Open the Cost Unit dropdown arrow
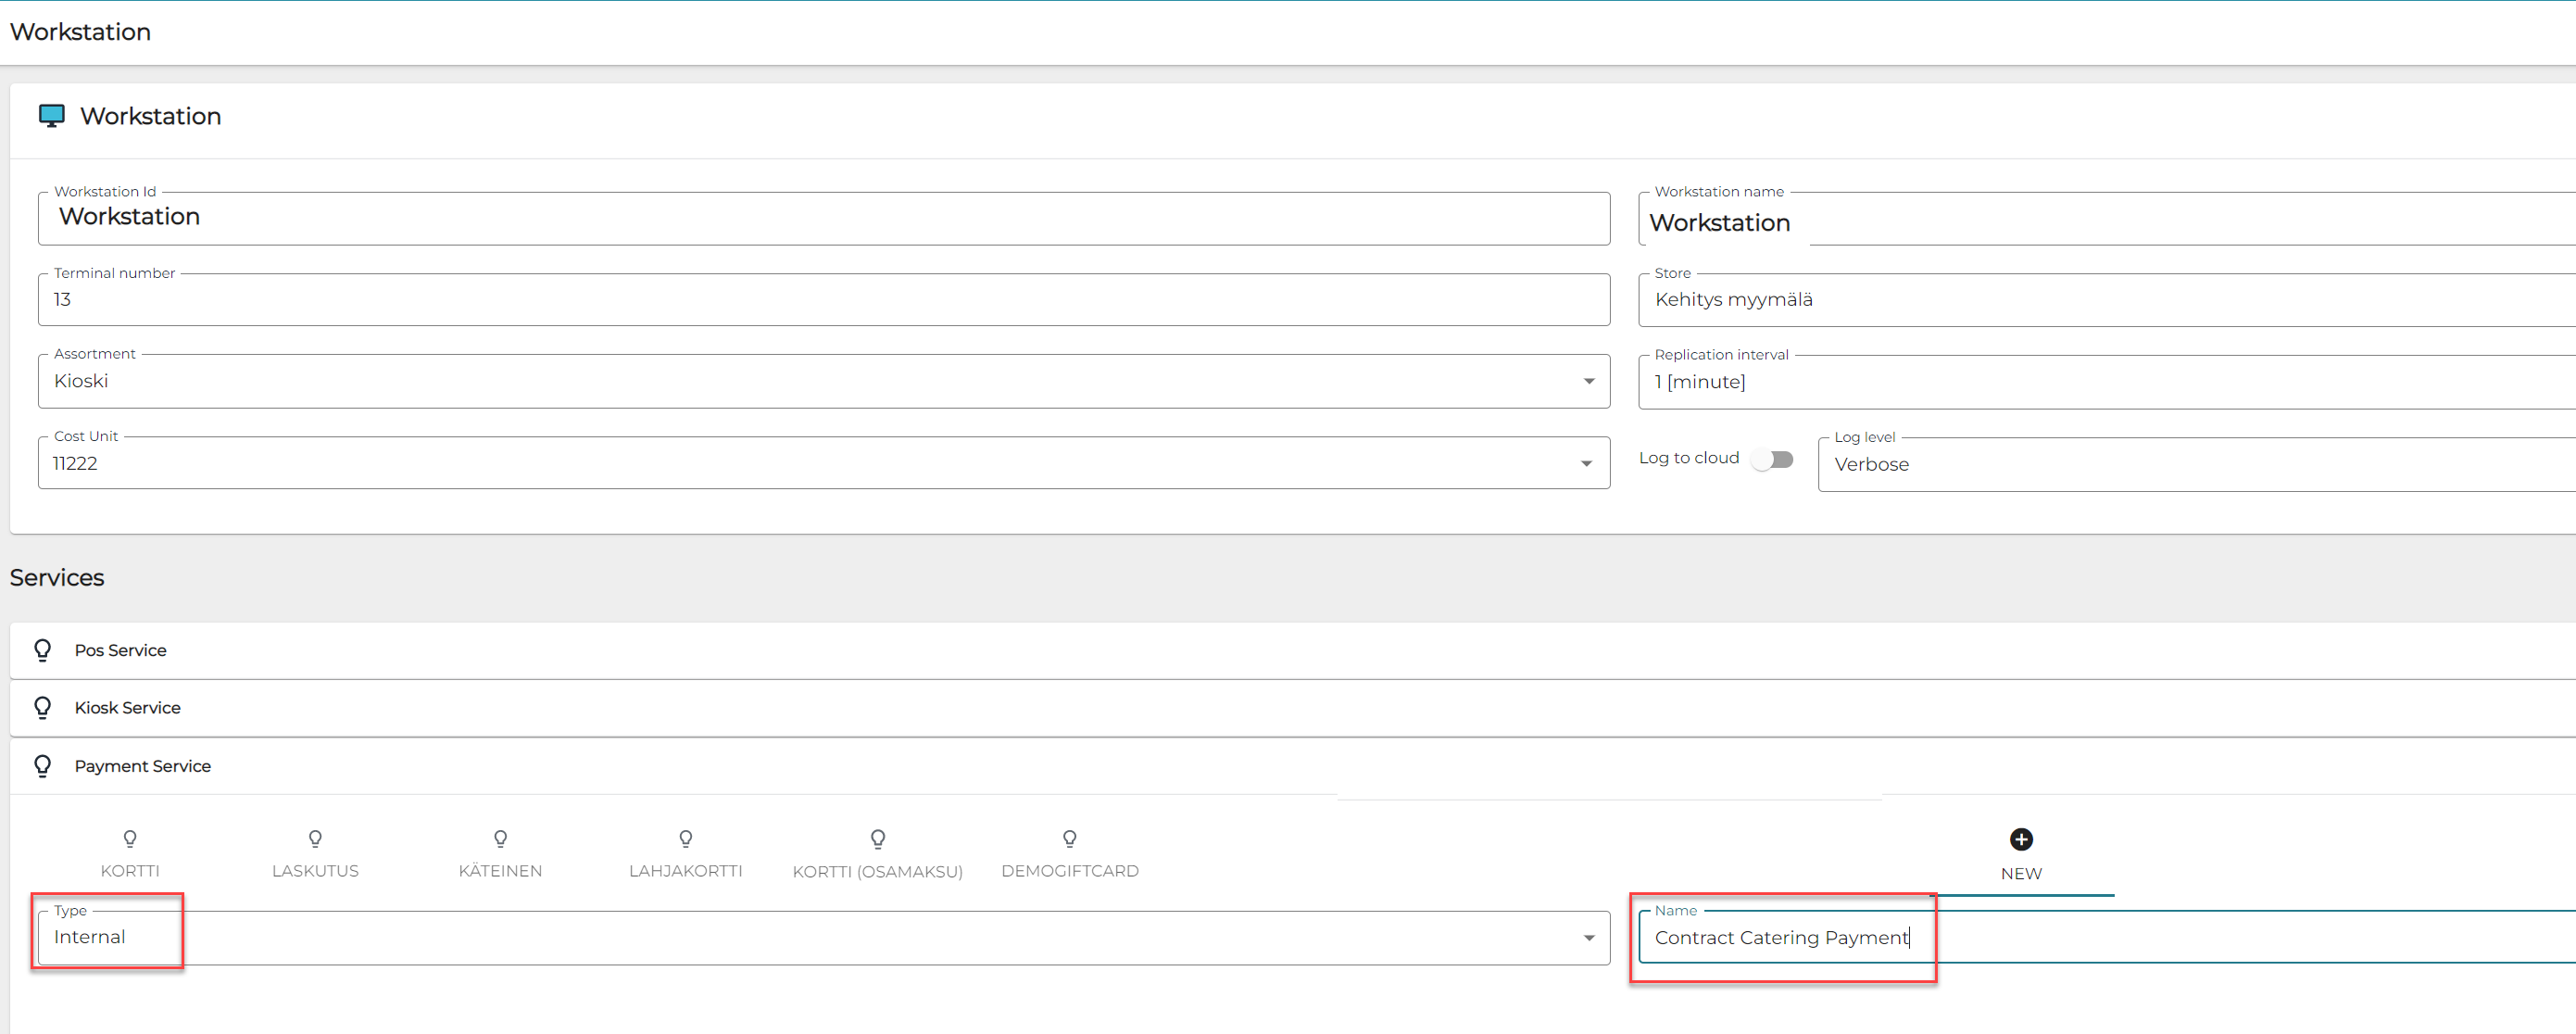 1586,463
